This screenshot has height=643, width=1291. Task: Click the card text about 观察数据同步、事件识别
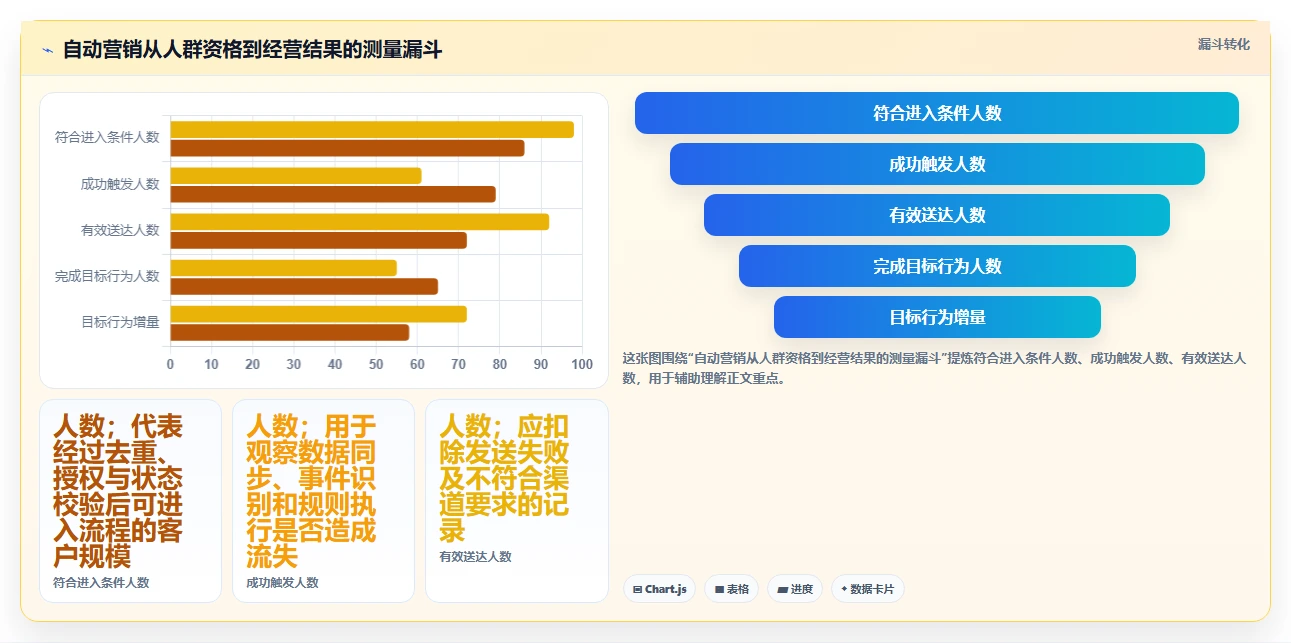[312, 491]
